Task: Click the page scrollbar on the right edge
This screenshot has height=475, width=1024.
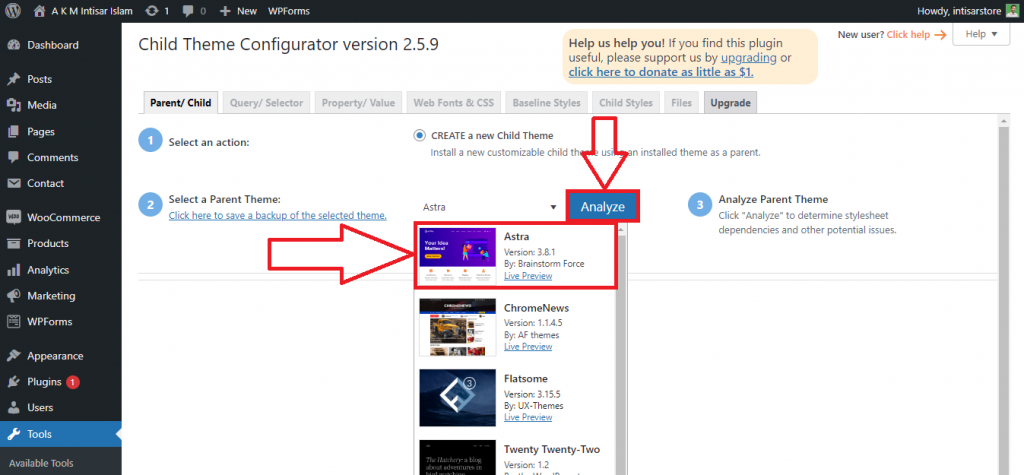Action: (1004, 294)
